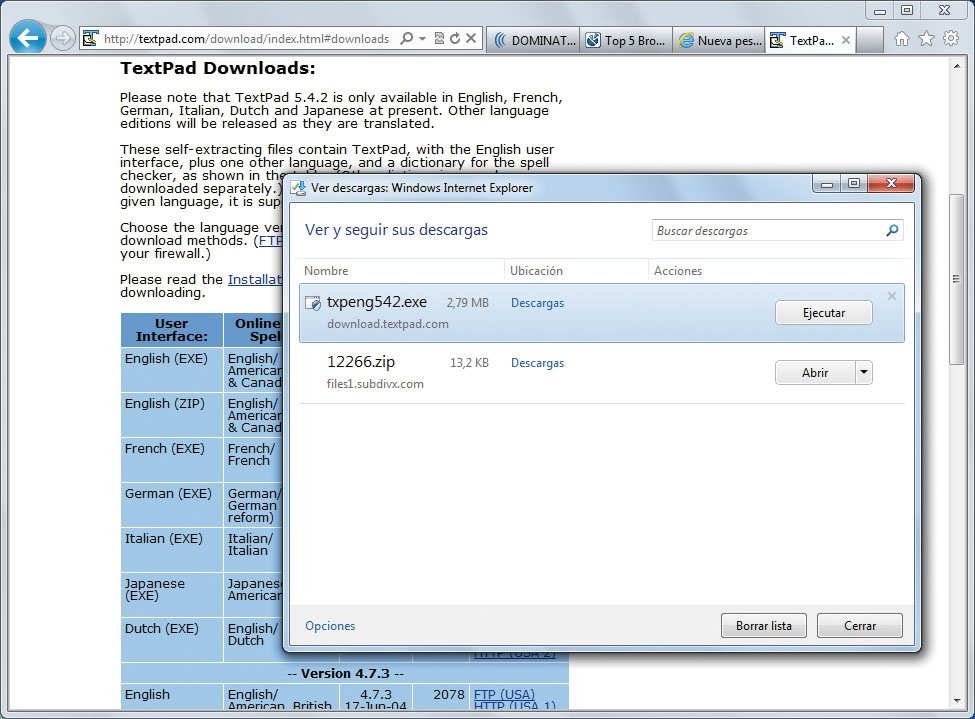Open the address bar autocomplete dropdown arrow
Screen dimensions: 975x719
click(423, 39)
